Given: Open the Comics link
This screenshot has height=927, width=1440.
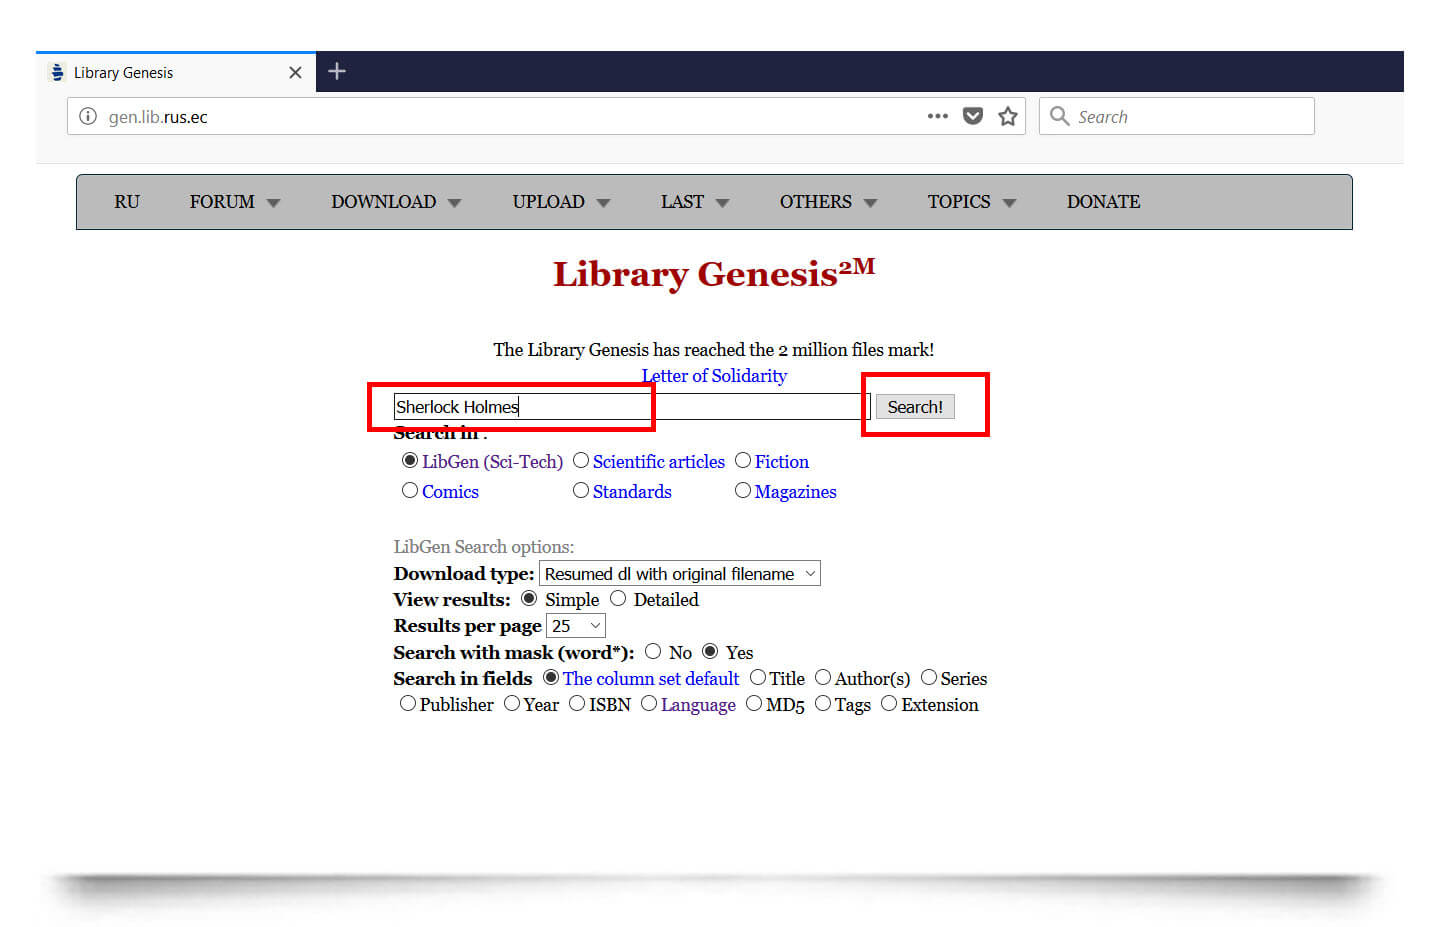Looking at the screenshot, I should [x=450, y=492].
